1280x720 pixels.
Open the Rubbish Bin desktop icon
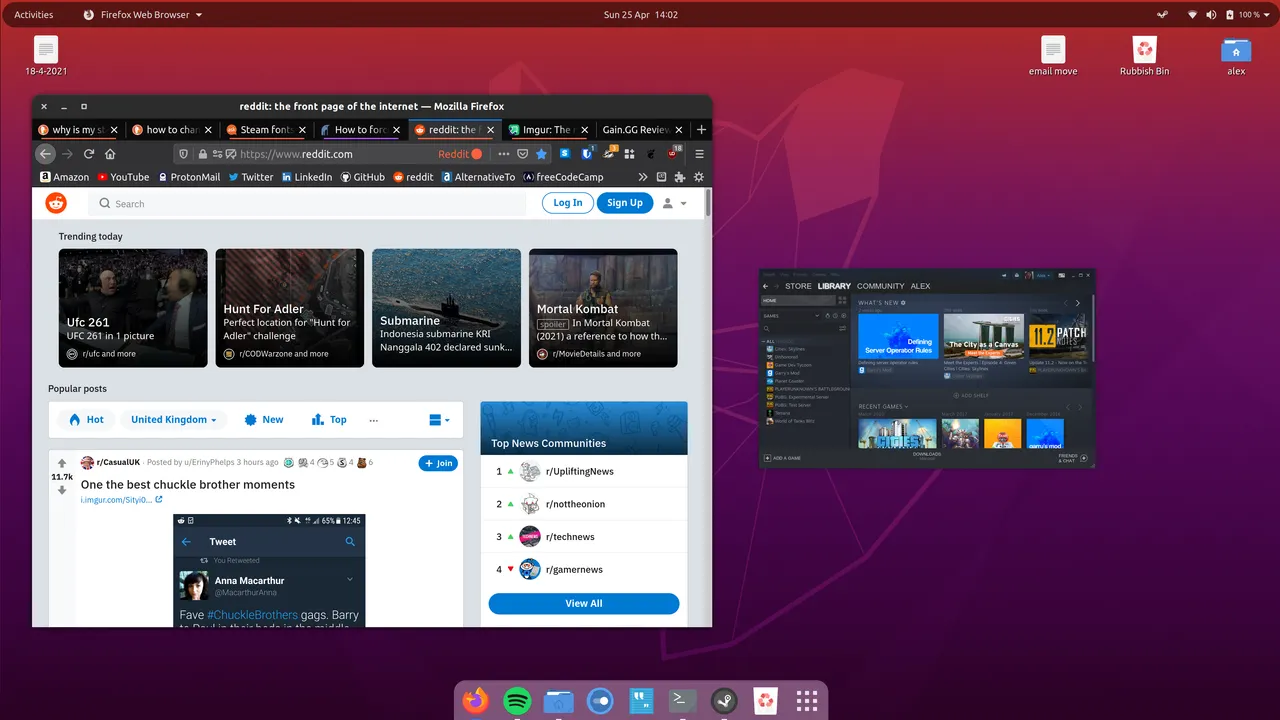1145,56
